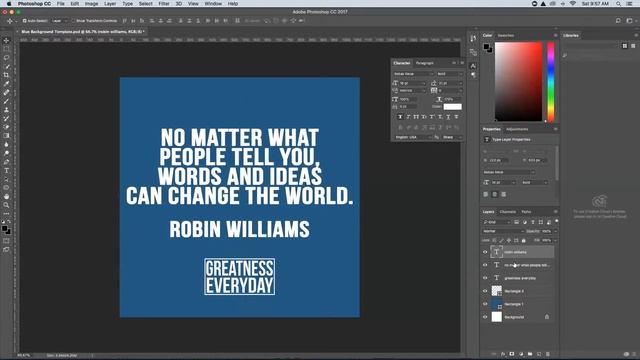The width and height of the screenshot is (640, 360).
Task: Open font style Bold dropdown in Character panel
Action: [449, 74]
